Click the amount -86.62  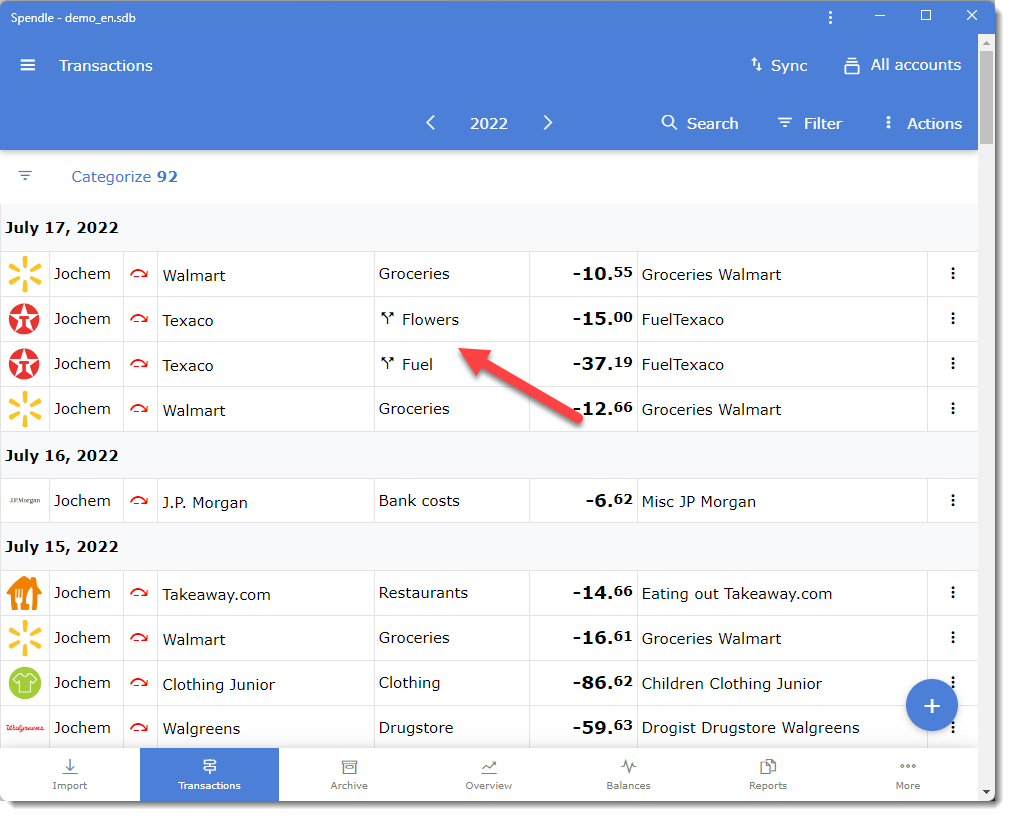point(602,682)
